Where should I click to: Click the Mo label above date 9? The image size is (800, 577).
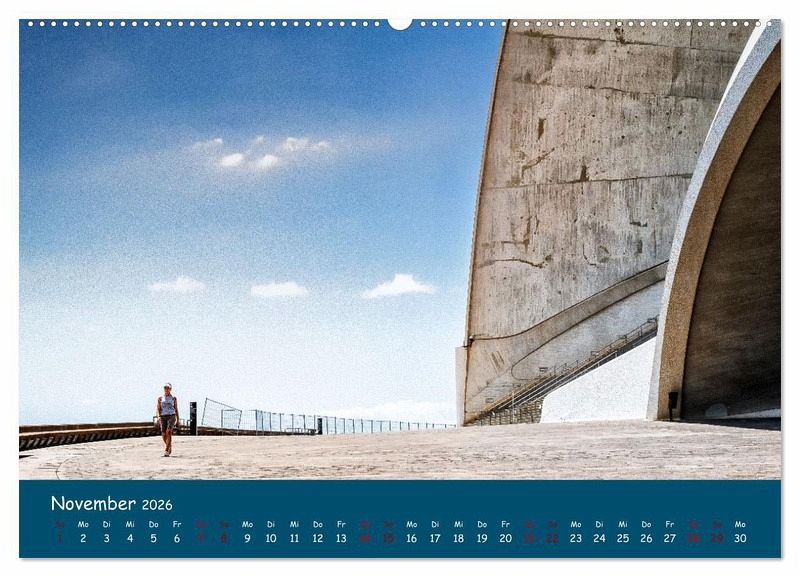coord(247,524)
